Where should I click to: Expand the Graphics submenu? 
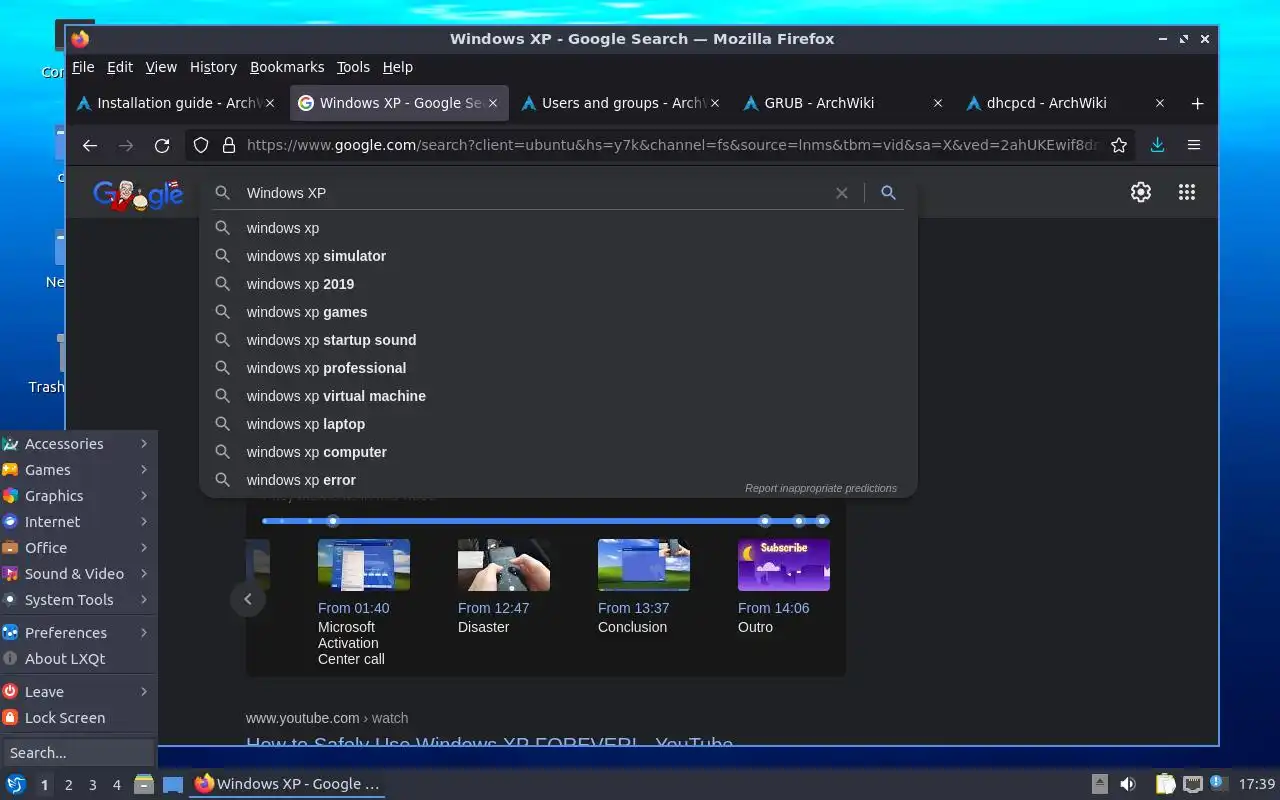coord(78,496)
